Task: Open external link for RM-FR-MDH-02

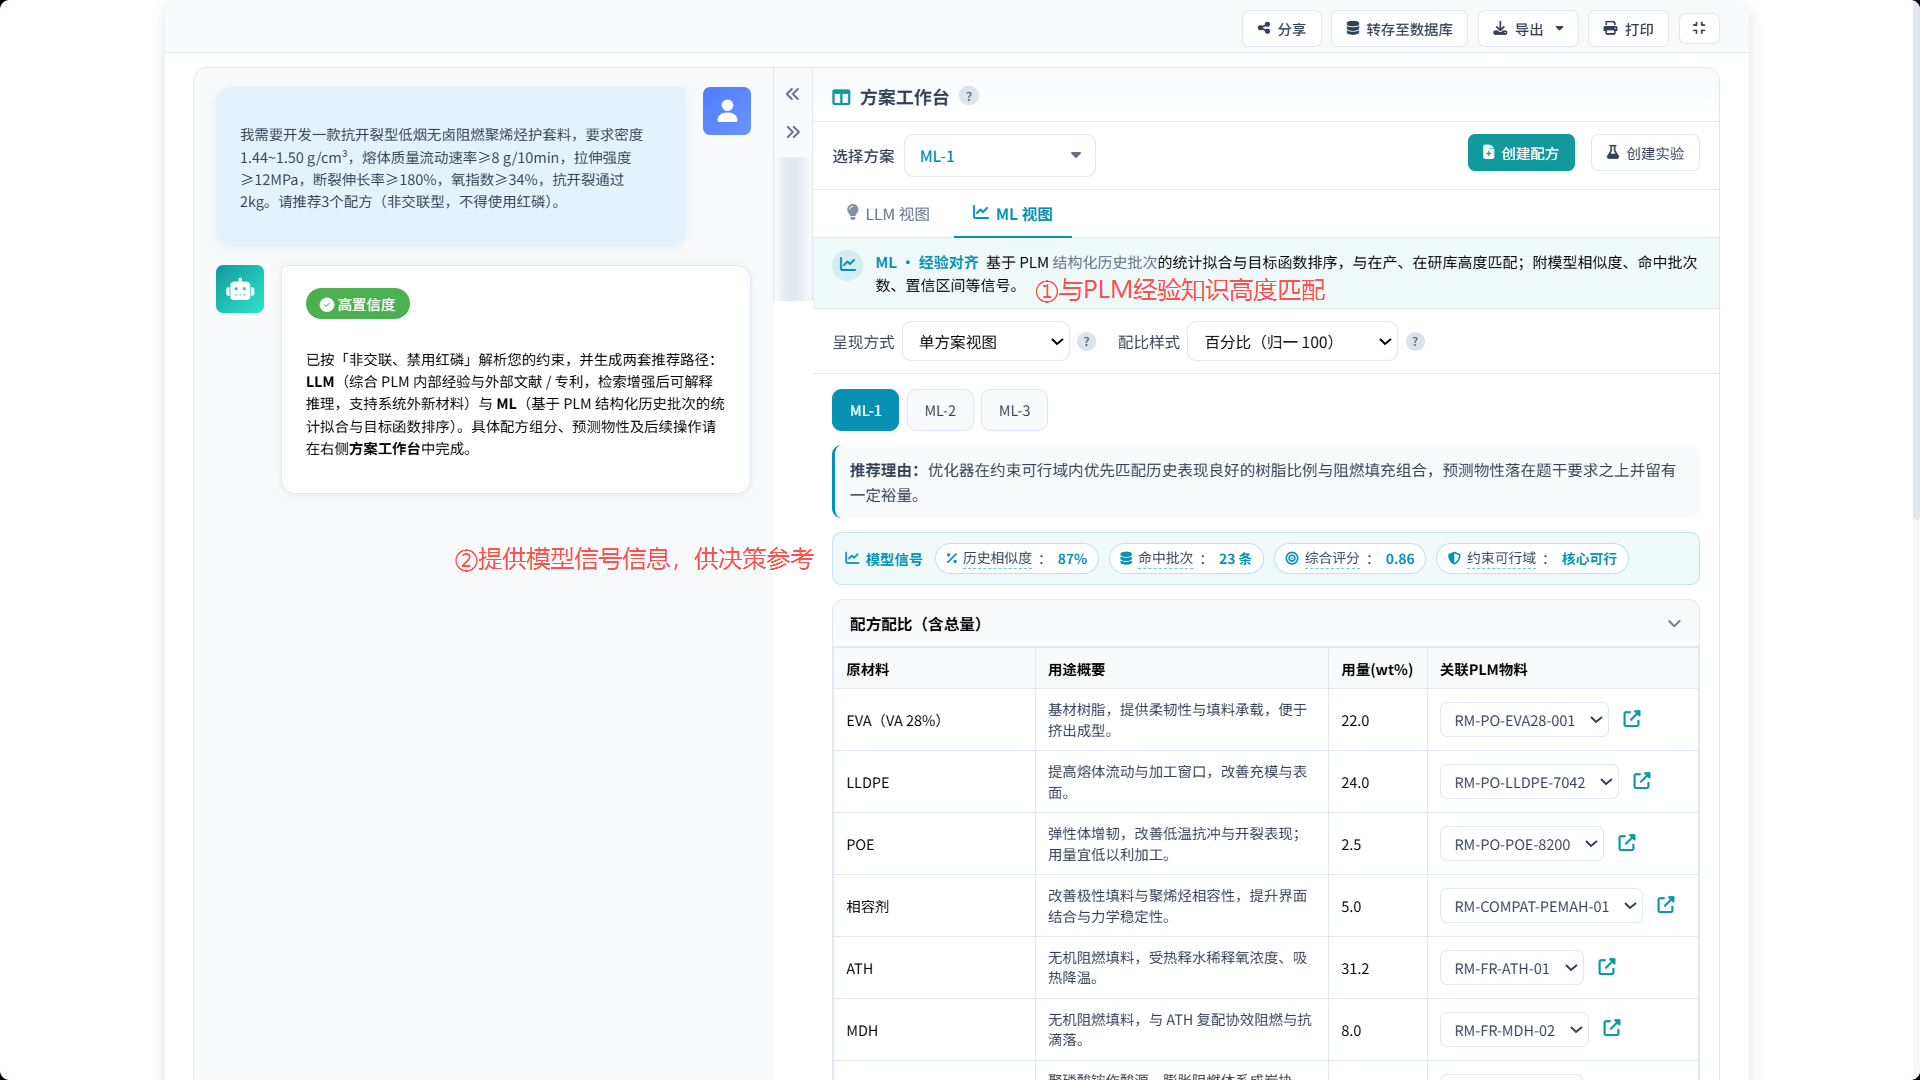Action: tap(1612, 1028)
